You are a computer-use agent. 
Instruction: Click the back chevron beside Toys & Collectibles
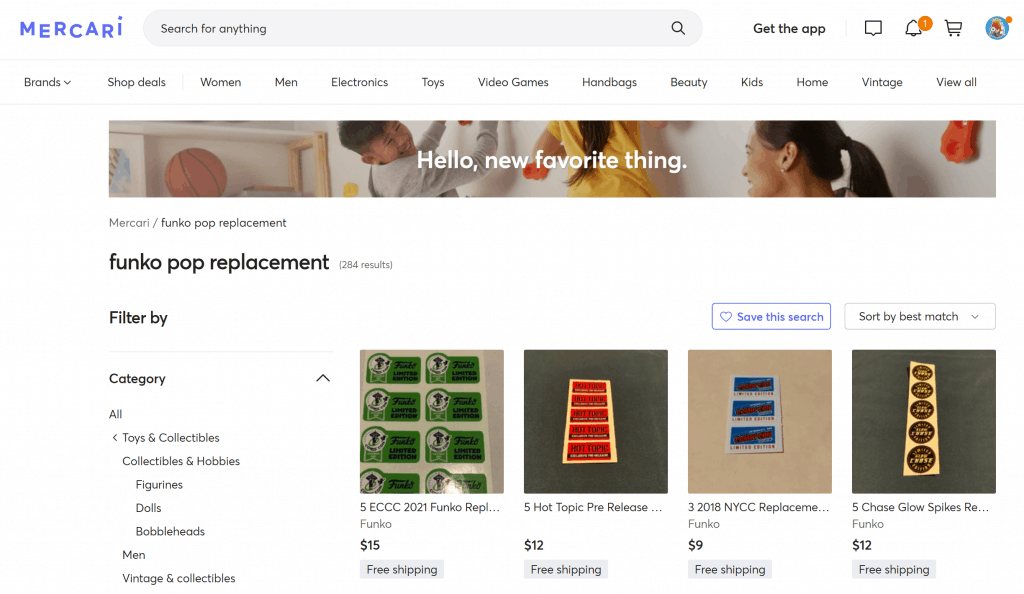pos(115,438)
